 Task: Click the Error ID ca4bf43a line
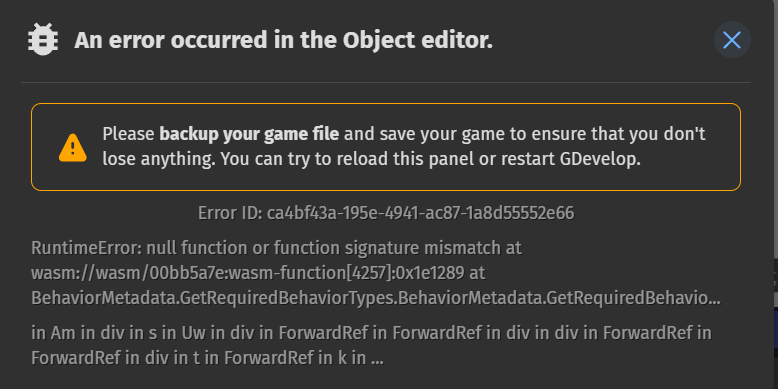coord(386,213)
